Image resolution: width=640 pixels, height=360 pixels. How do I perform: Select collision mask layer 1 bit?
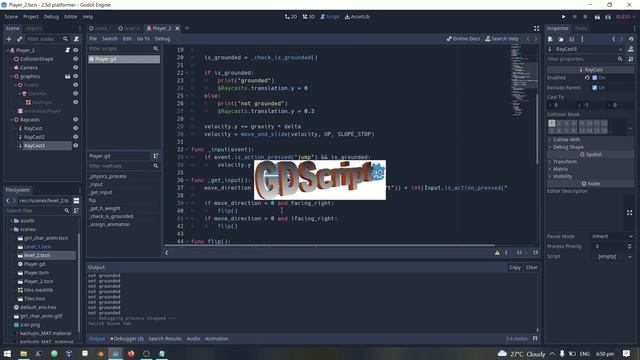pos(552,123)
